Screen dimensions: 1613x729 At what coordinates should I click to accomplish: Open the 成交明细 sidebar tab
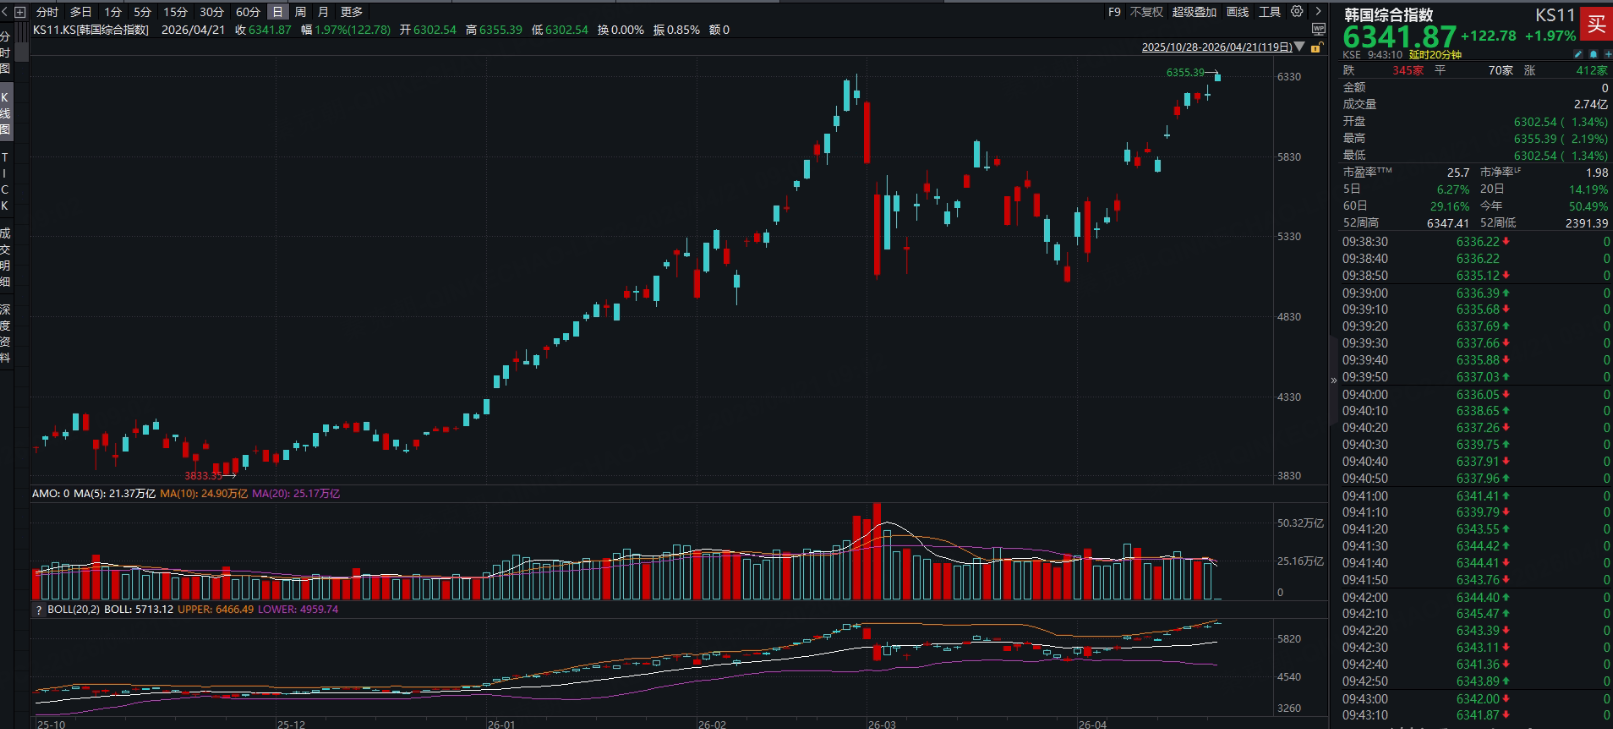pyautogui.click(x=6, y=257)
